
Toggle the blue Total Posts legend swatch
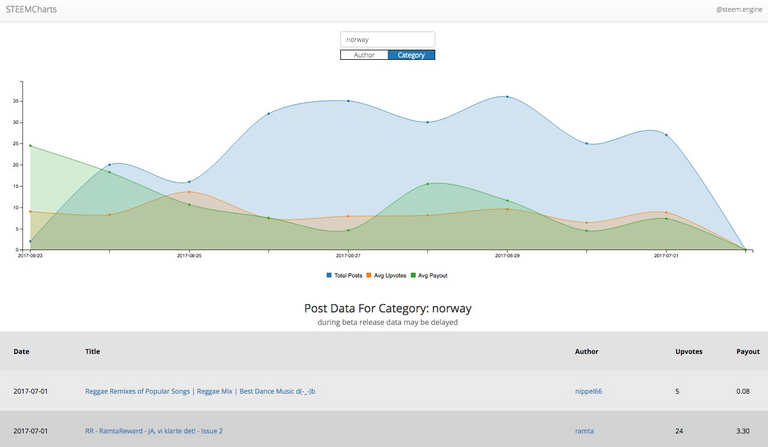pos(329,275)
